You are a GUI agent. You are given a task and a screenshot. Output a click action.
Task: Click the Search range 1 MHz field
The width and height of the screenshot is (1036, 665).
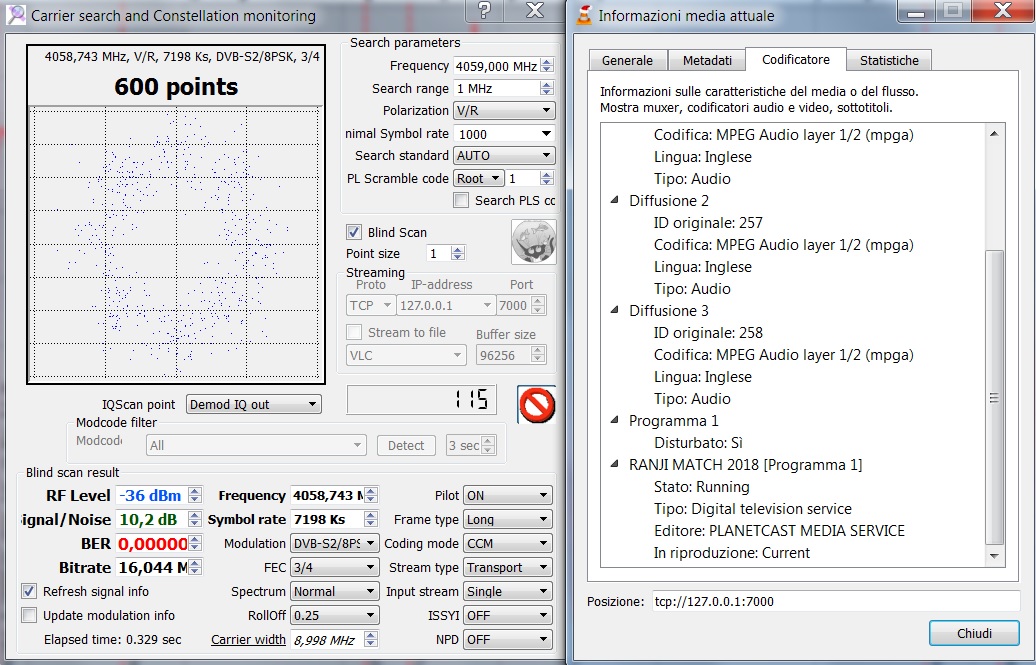[496, 89]
